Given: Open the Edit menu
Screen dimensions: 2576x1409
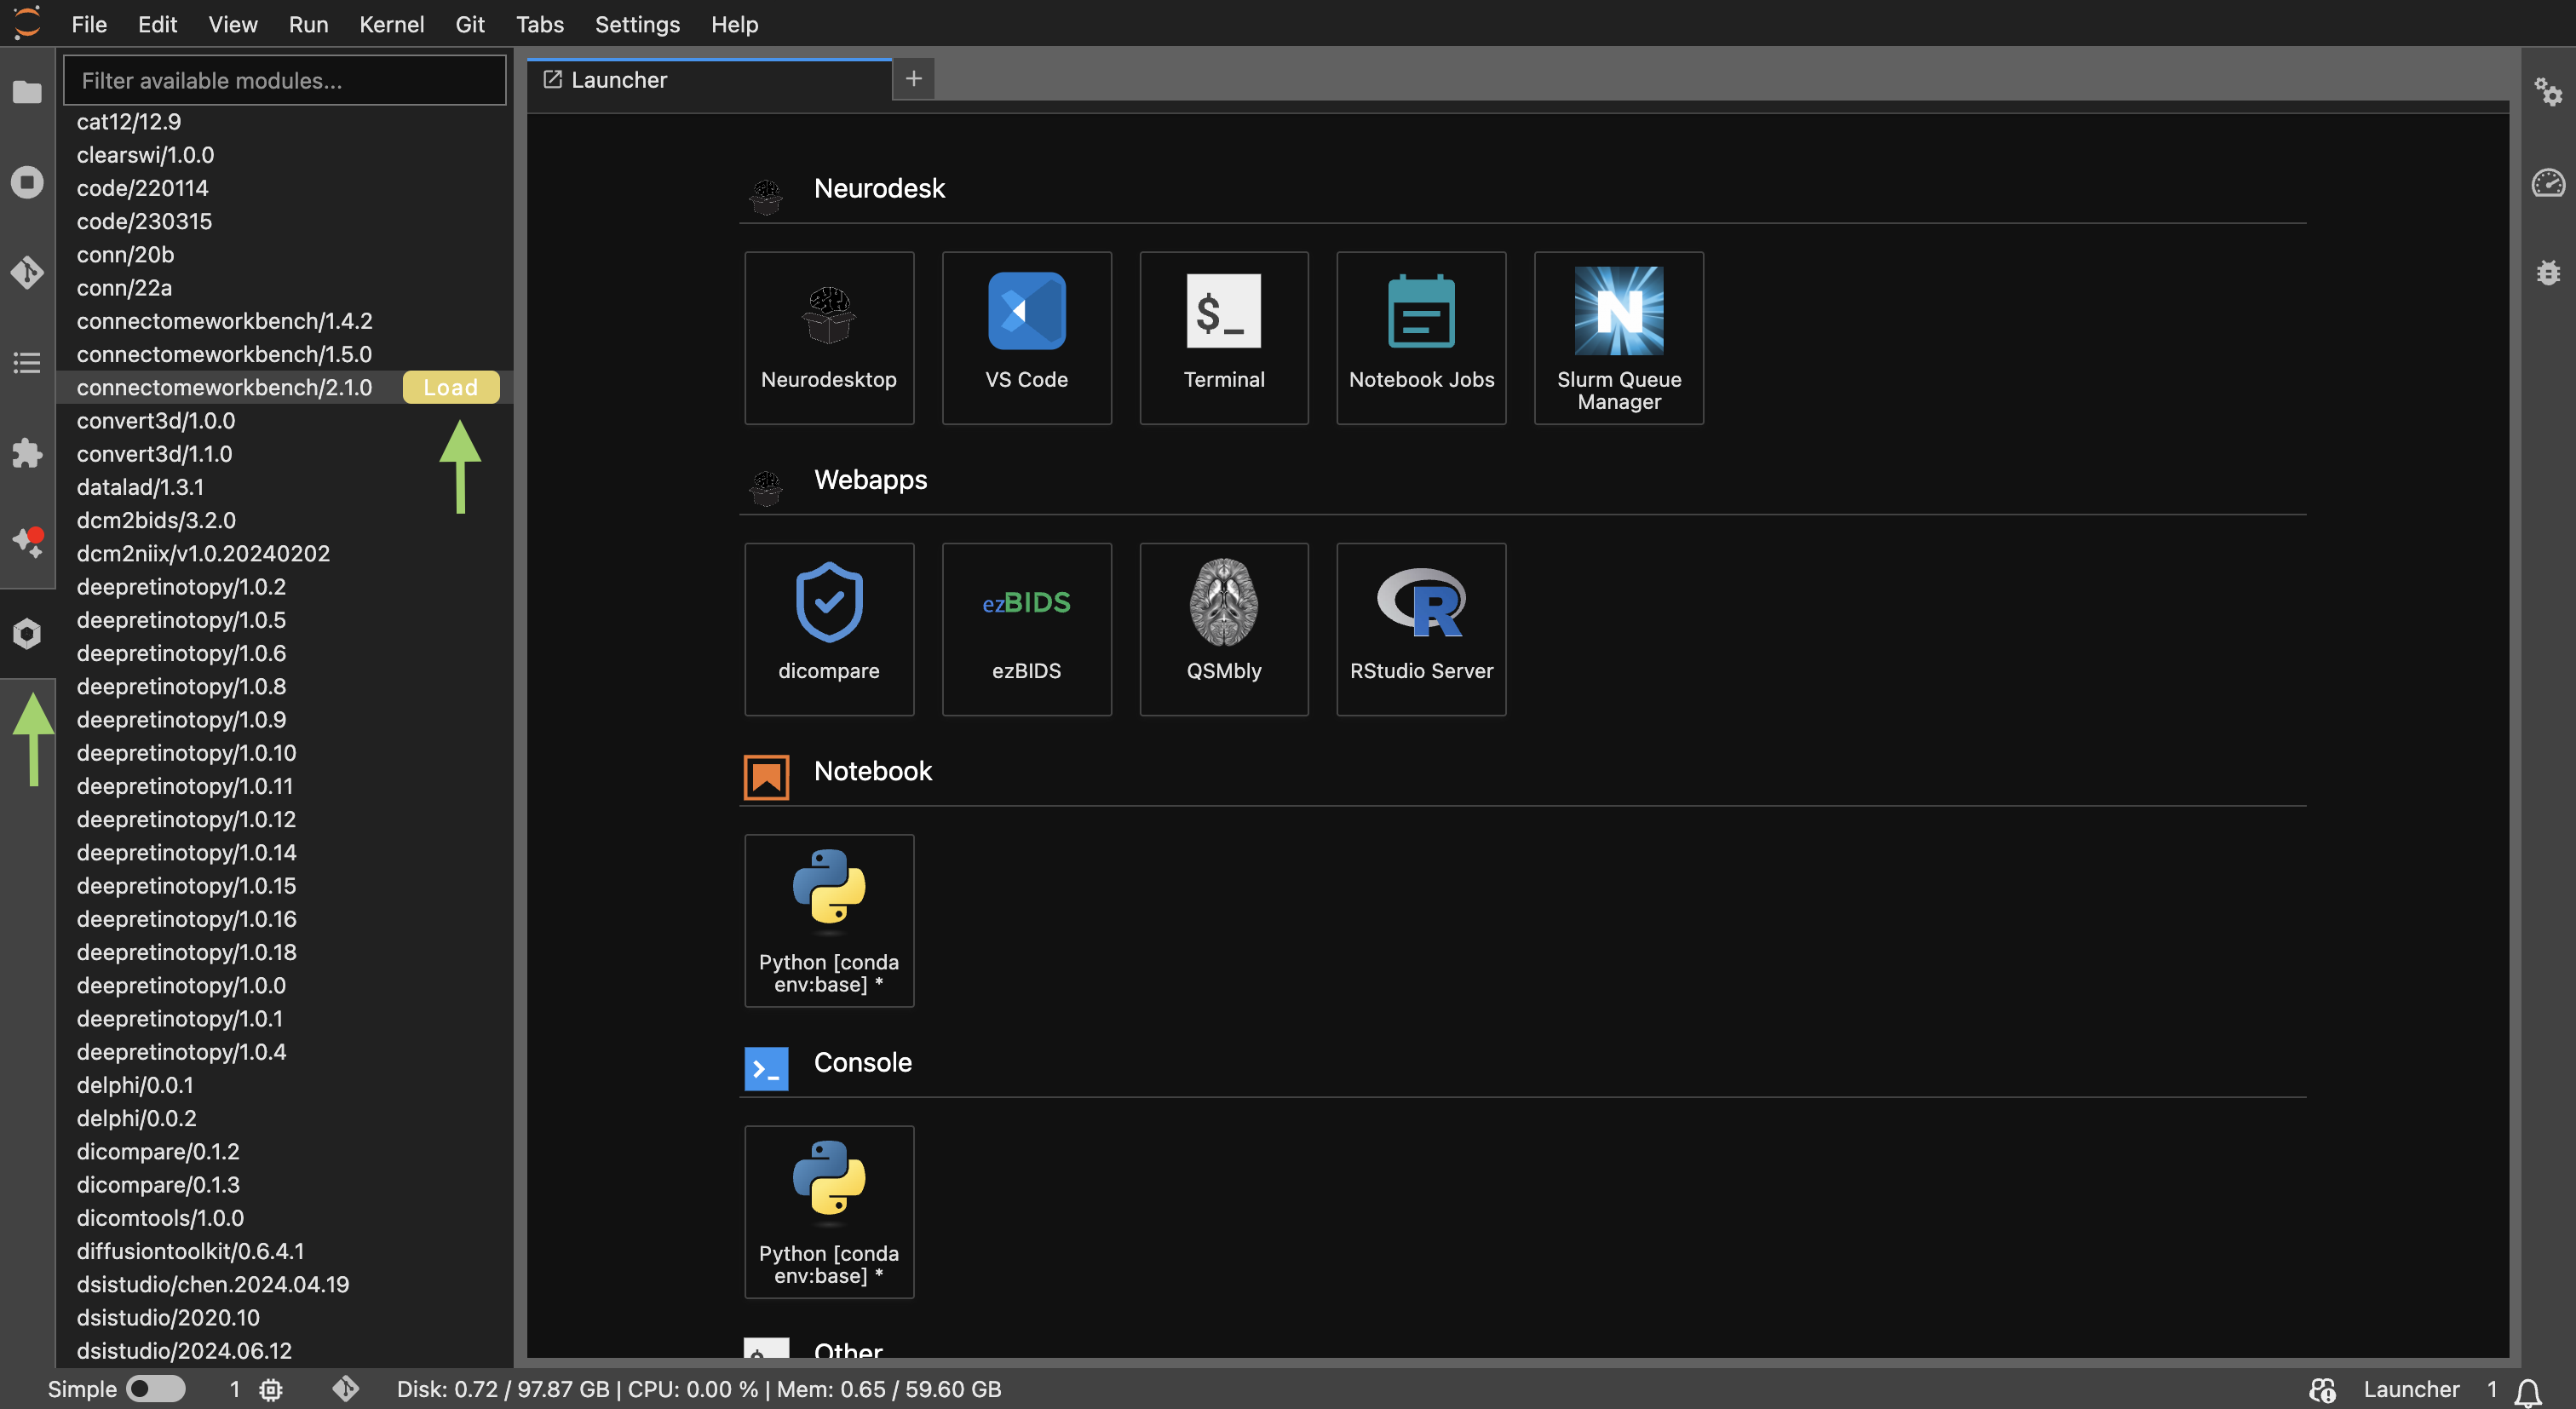Looking at the screenshot, I should (157, 24).
